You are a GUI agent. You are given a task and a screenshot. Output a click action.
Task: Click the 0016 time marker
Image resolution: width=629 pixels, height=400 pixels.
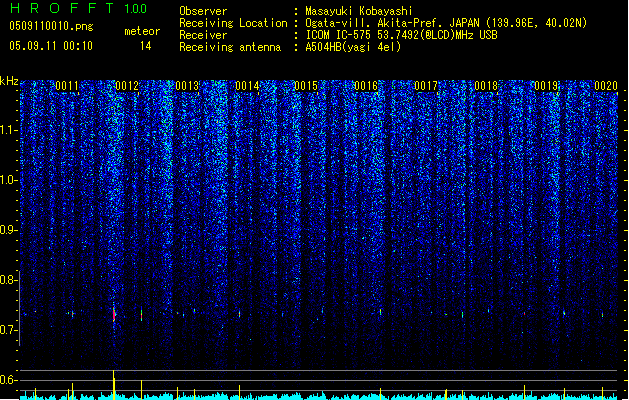point(366,86)
